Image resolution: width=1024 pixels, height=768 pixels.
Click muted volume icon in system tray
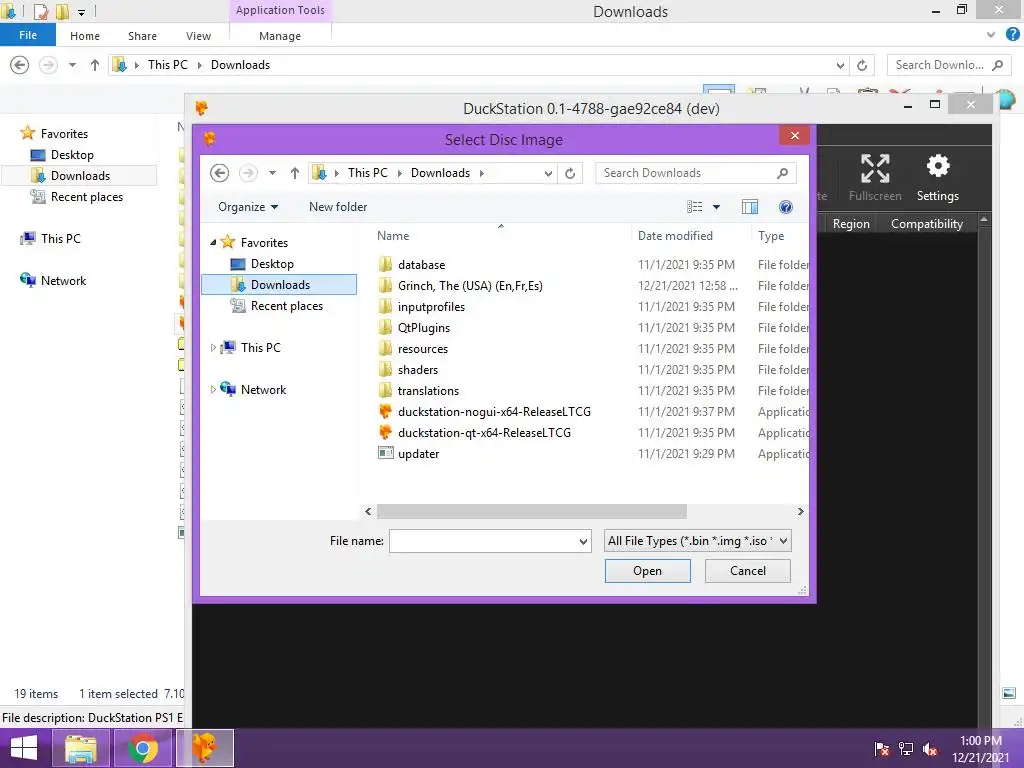point(930,749)
